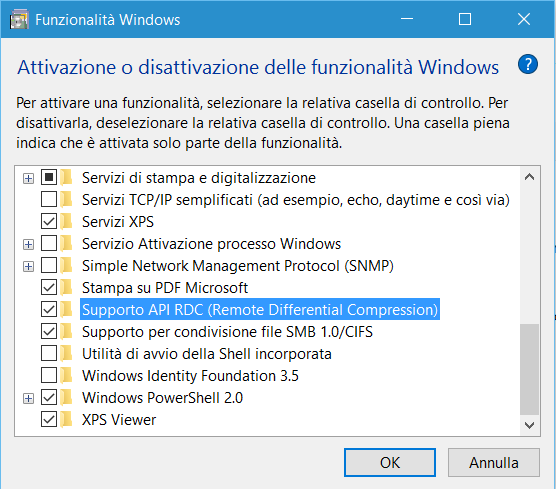Click folder icon beside Windows PowerShell 2.0
The image size is (556, 489).
click(x=66, y=397)
